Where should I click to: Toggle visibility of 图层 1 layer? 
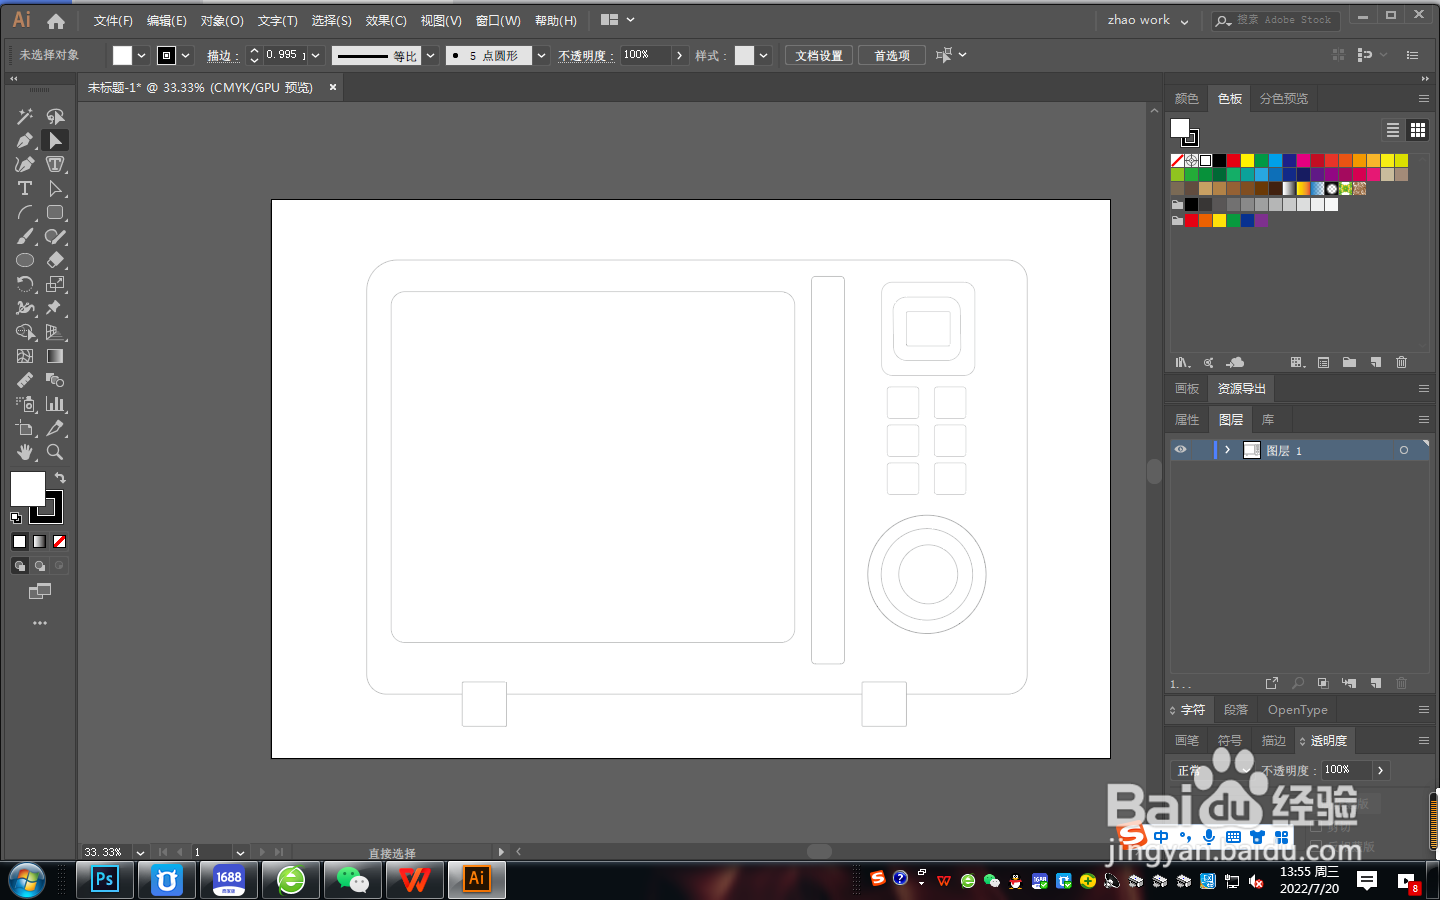point(1181,450)
